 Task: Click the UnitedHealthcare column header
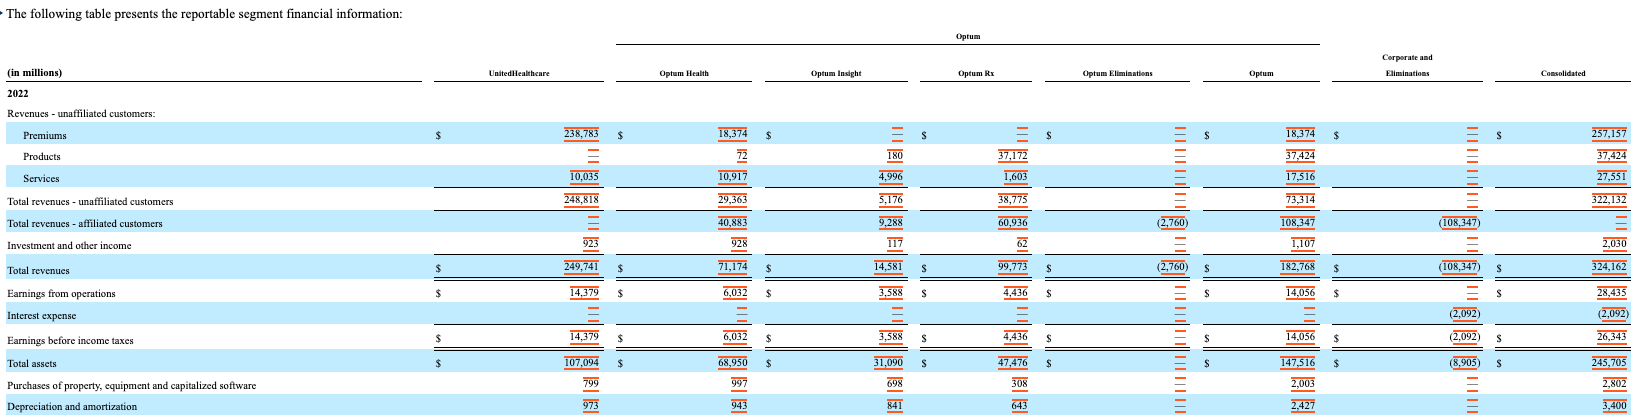518,74
